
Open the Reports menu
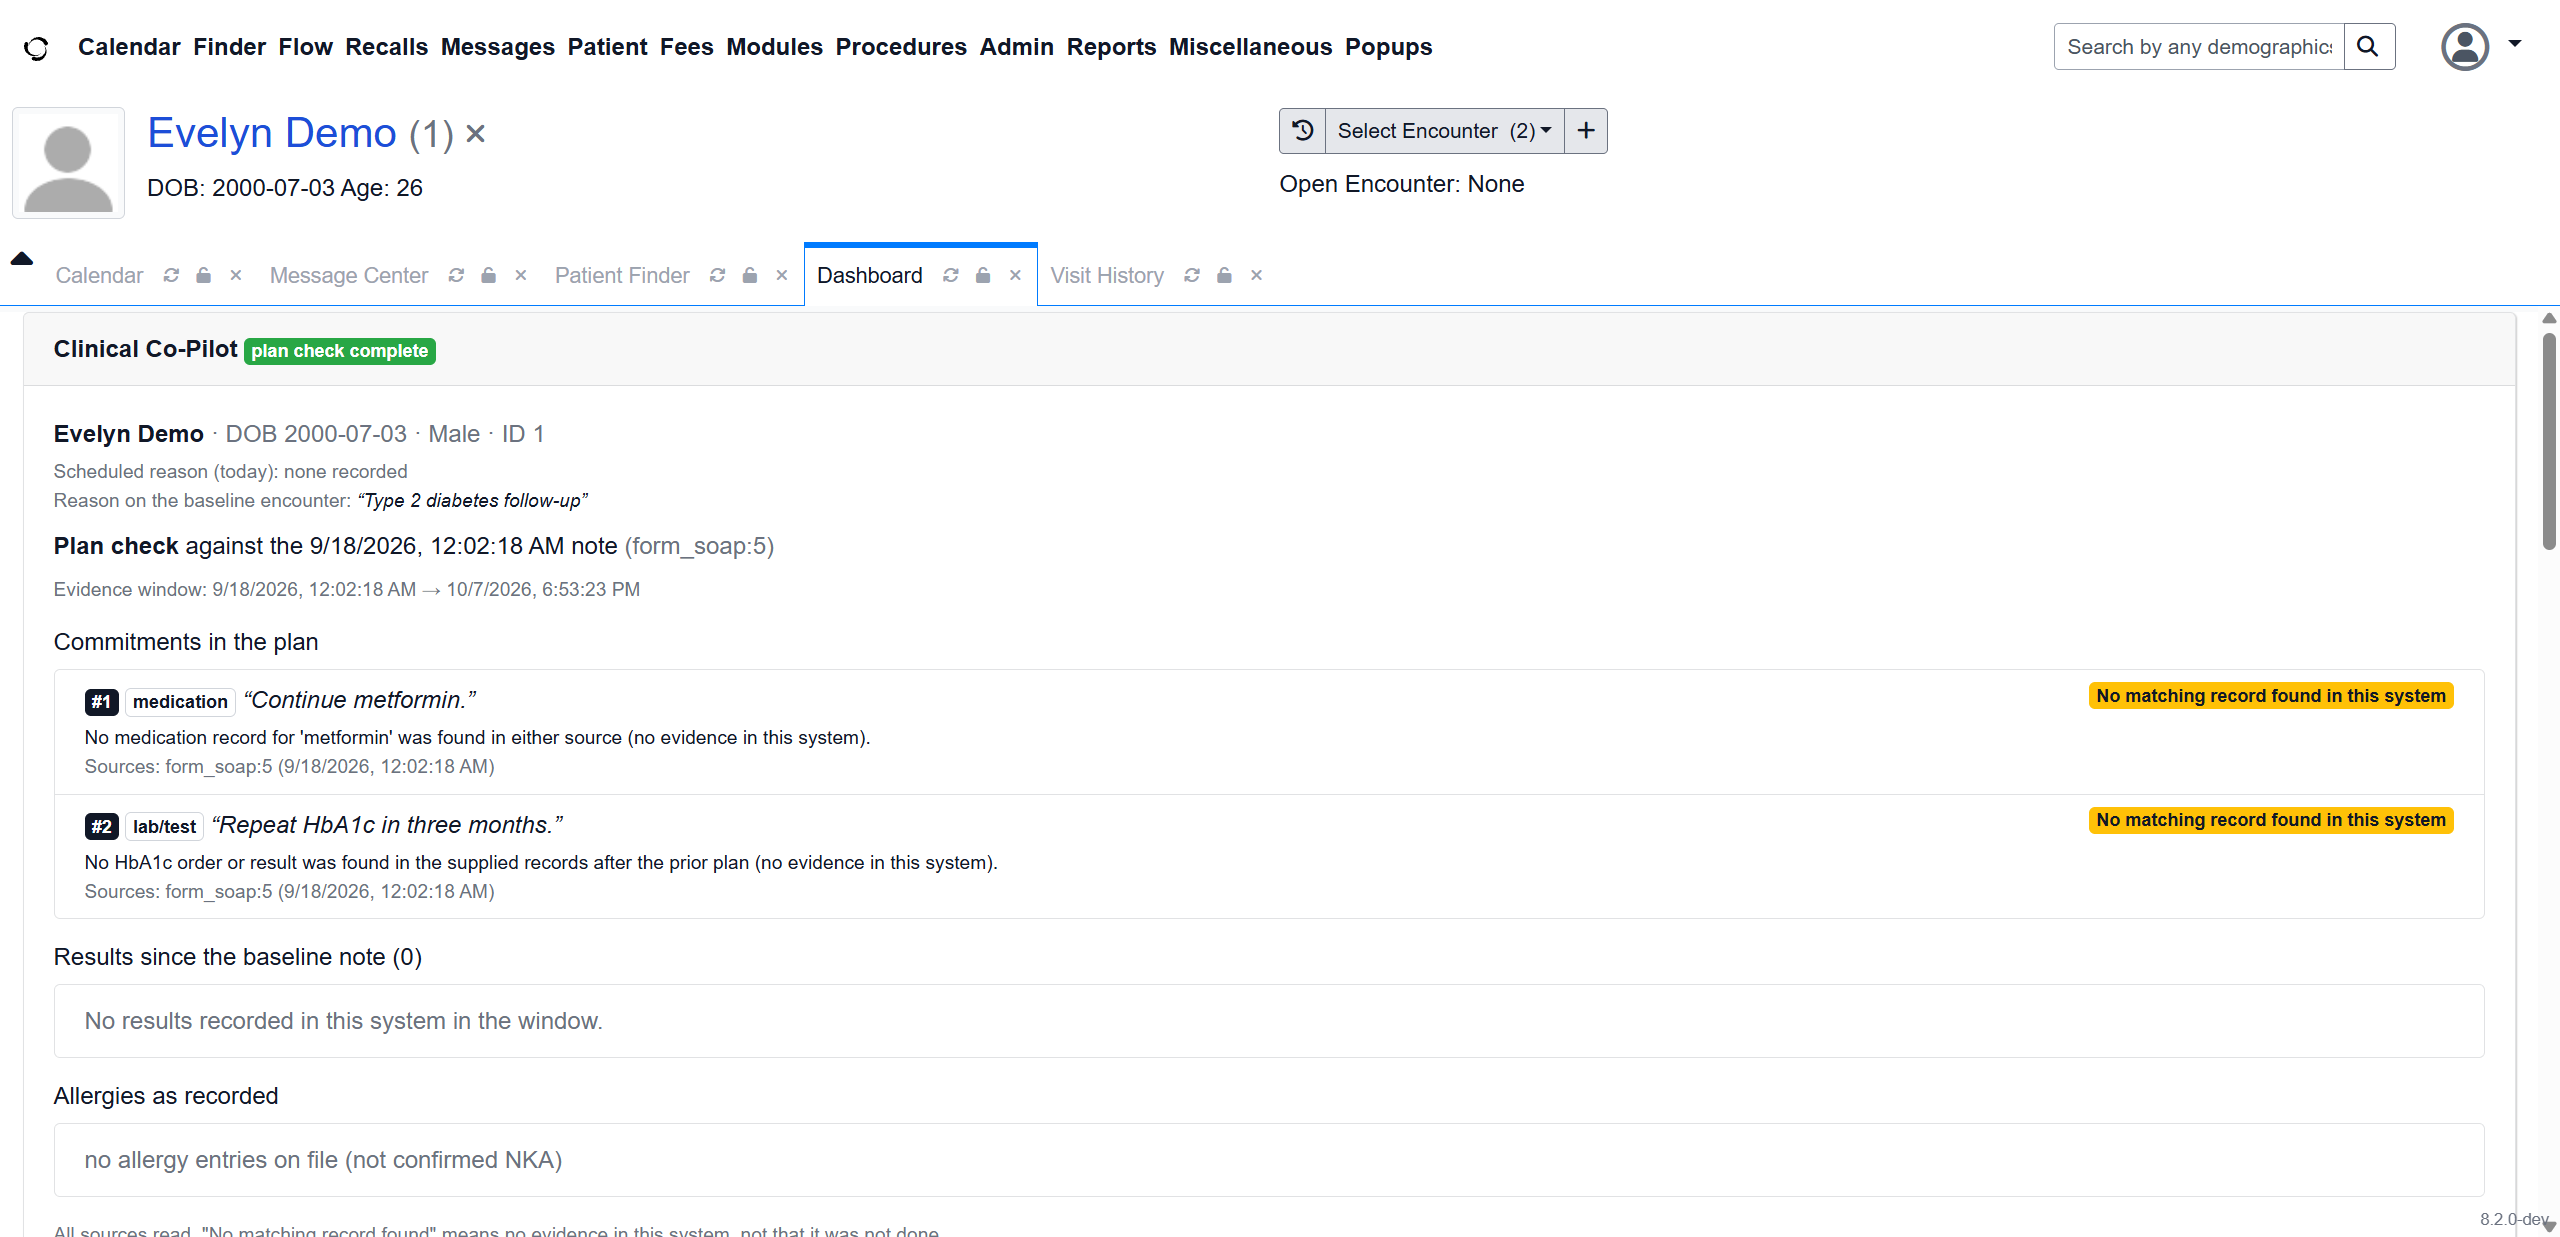[x=1111, y=47]
